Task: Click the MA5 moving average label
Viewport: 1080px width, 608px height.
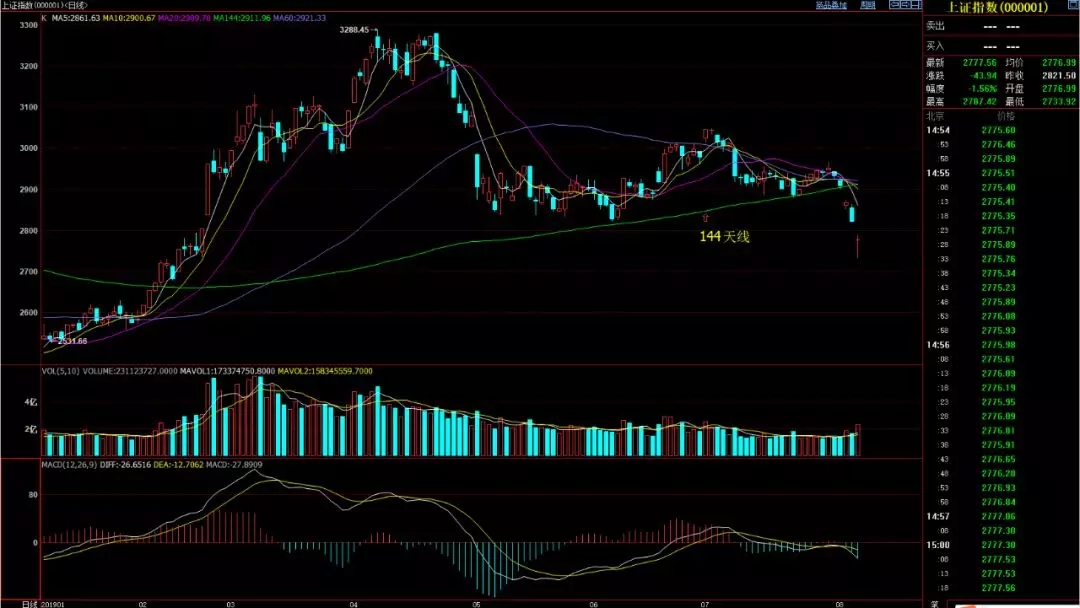Action: pyautogui.click(x=77, y=18)
